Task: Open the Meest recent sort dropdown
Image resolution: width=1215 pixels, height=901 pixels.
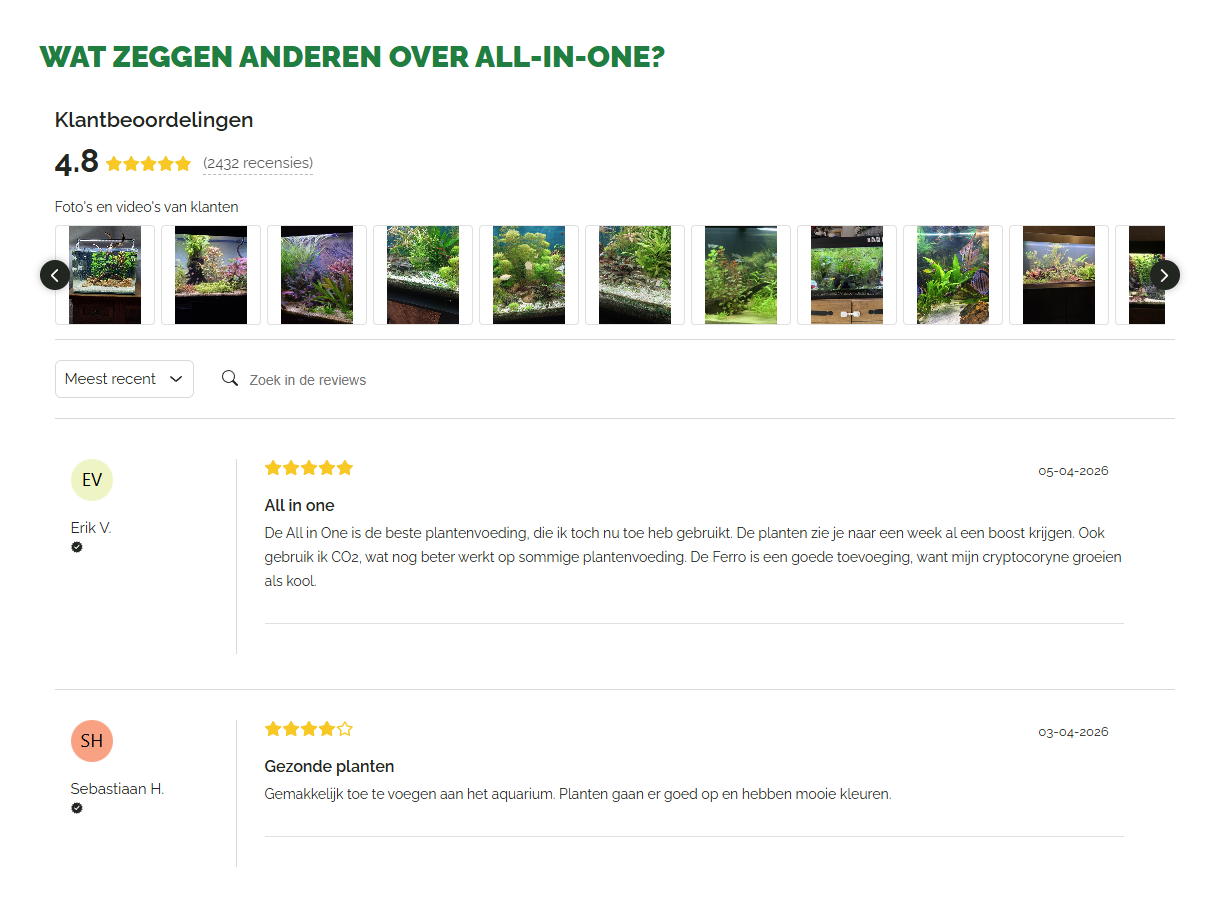Action: coord(124,379)
